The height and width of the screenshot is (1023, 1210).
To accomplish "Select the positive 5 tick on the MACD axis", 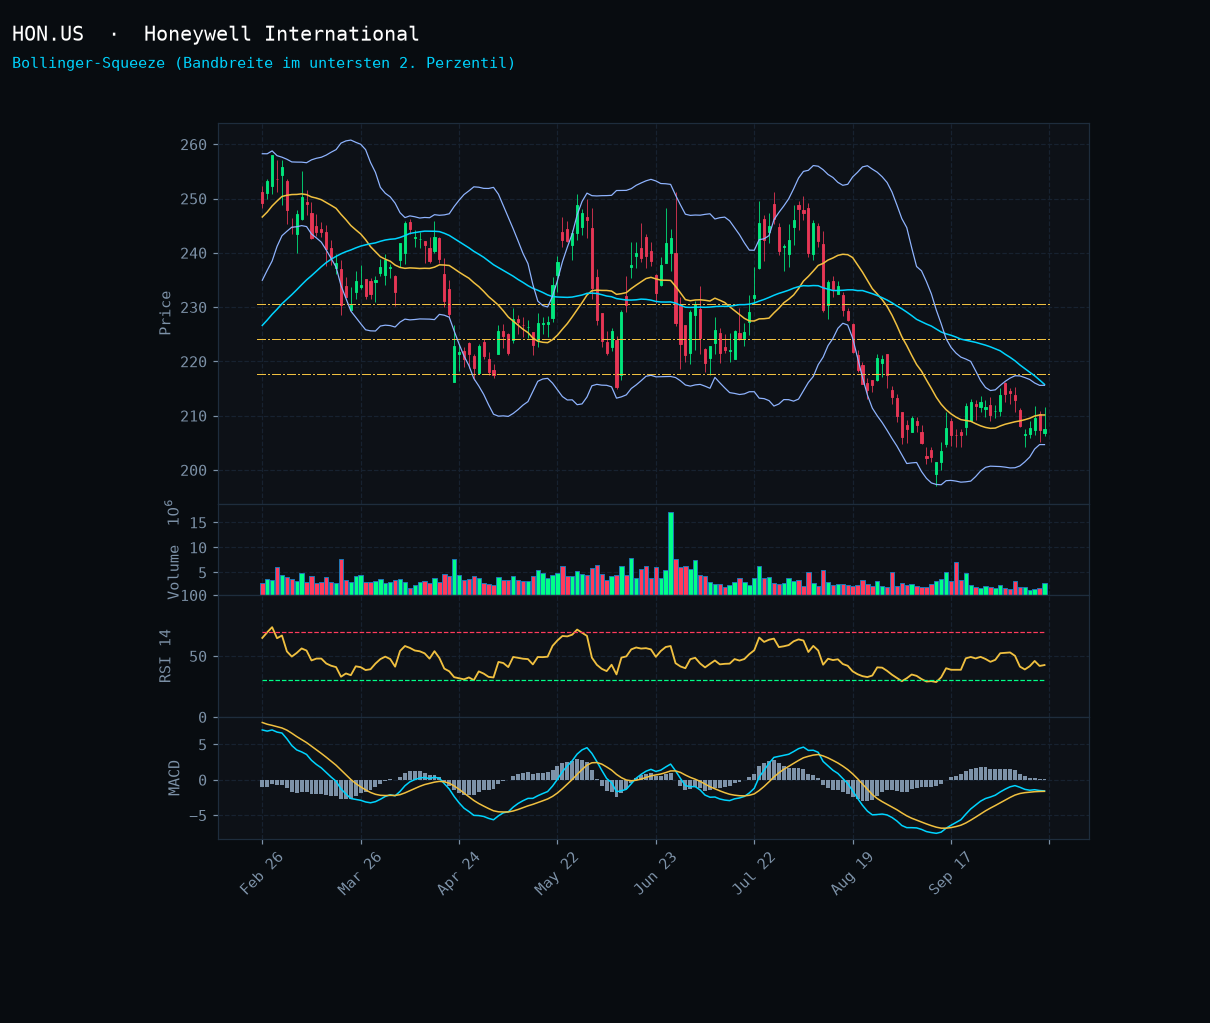I will coord(203,745).
